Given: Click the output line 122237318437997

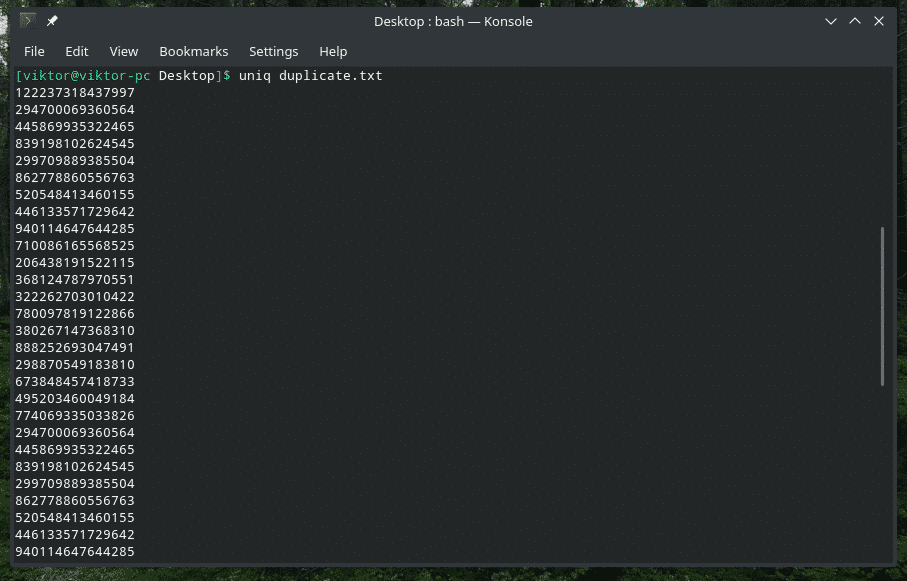Looking at the screenshot, I should coord(75,93).
